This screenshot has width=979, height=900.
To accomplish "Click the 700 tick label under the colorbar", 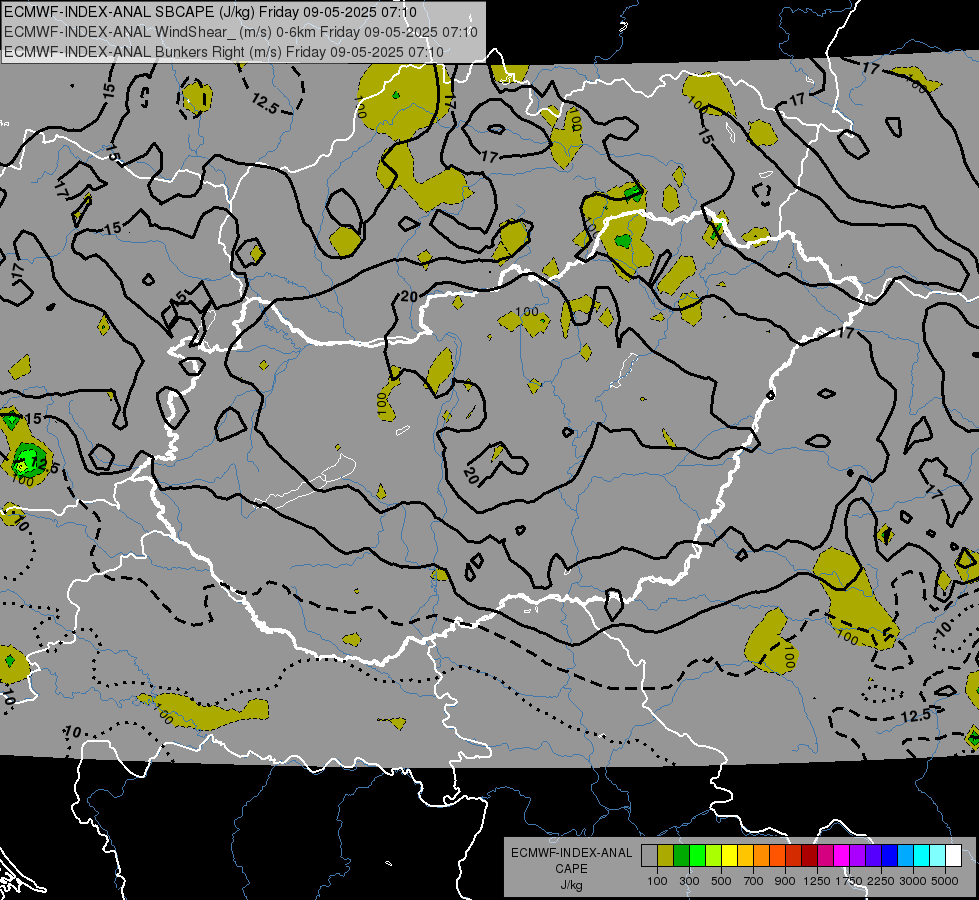I will pos(754,881).
